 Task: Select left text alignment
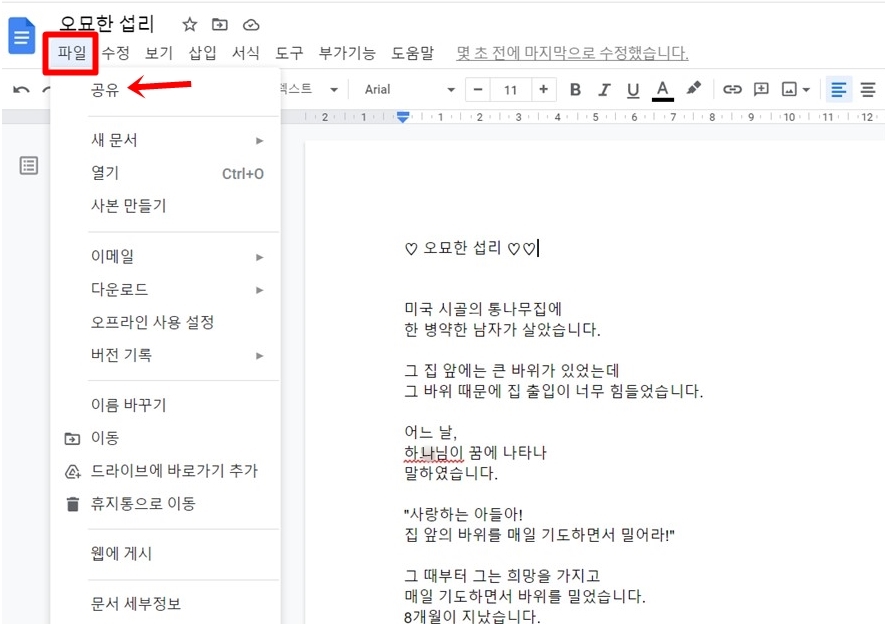pyautogui.click(x=838, y=89)
